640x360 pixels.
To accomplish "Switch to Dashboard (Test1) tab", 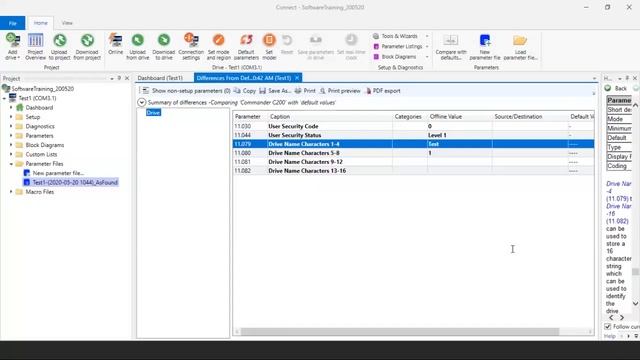I will point(160,78).
